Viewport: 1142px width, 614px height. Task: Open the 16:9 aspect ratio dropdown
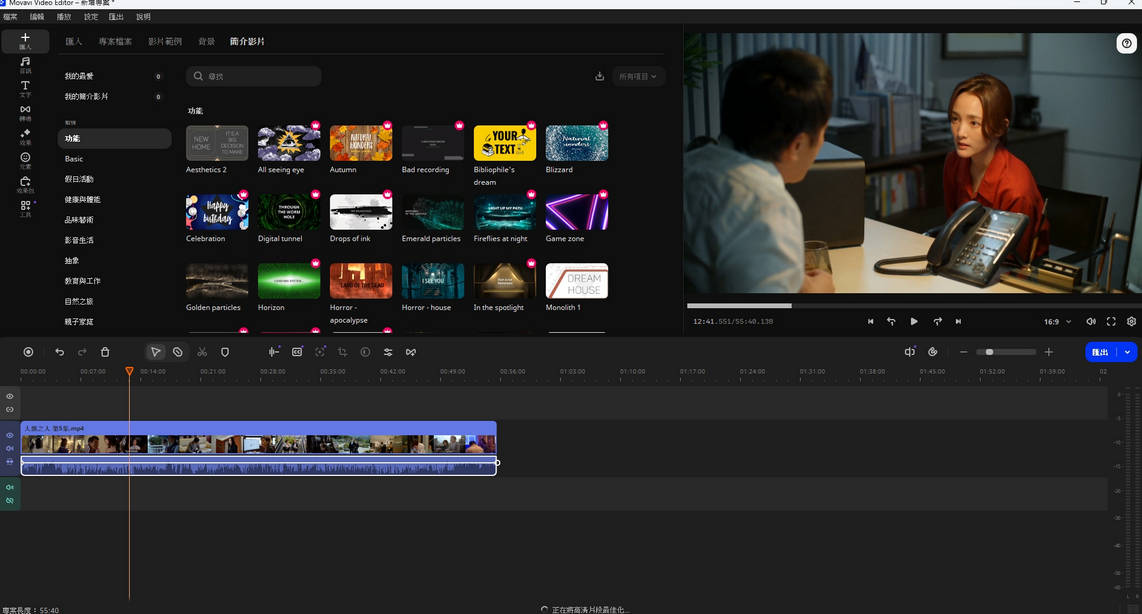[1058, 321]
